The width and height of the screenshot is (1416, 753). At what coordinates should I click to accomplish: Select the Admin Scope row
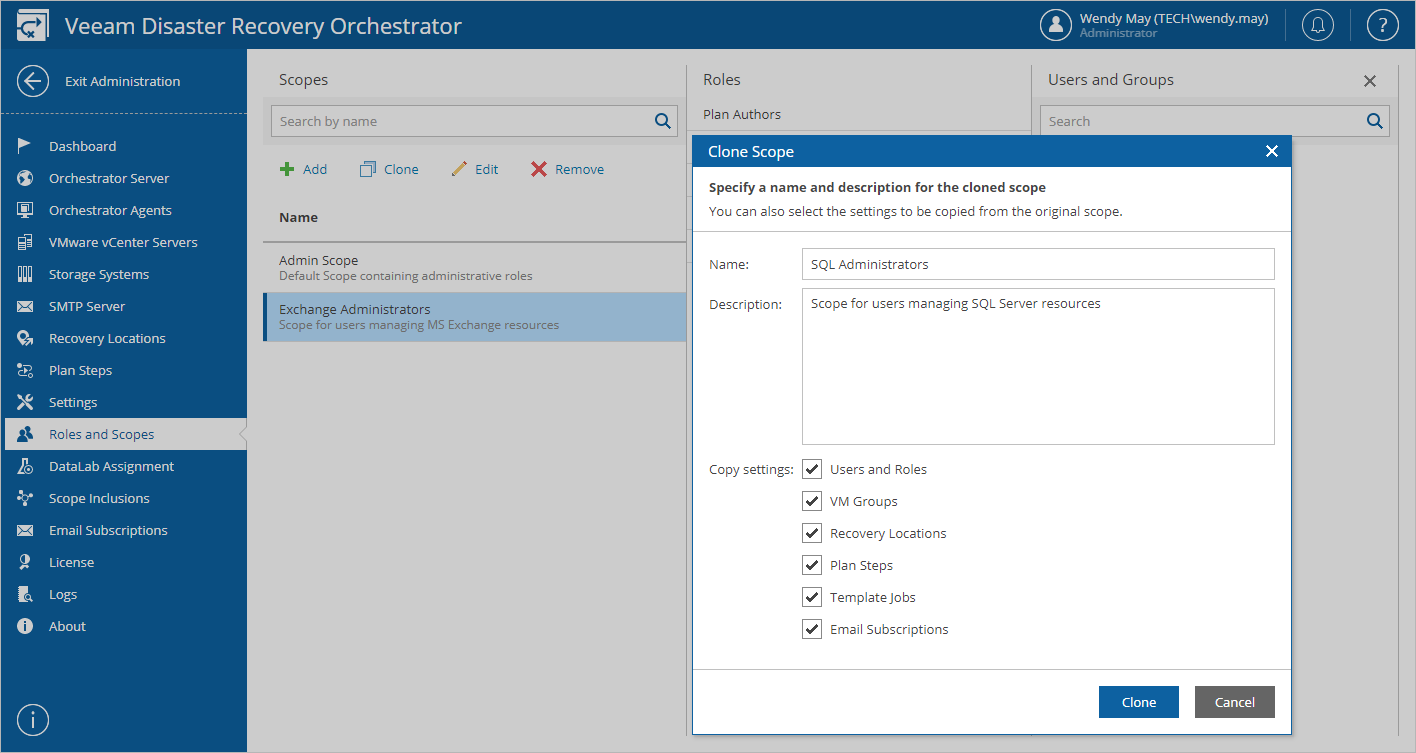(x=474, y=267)
